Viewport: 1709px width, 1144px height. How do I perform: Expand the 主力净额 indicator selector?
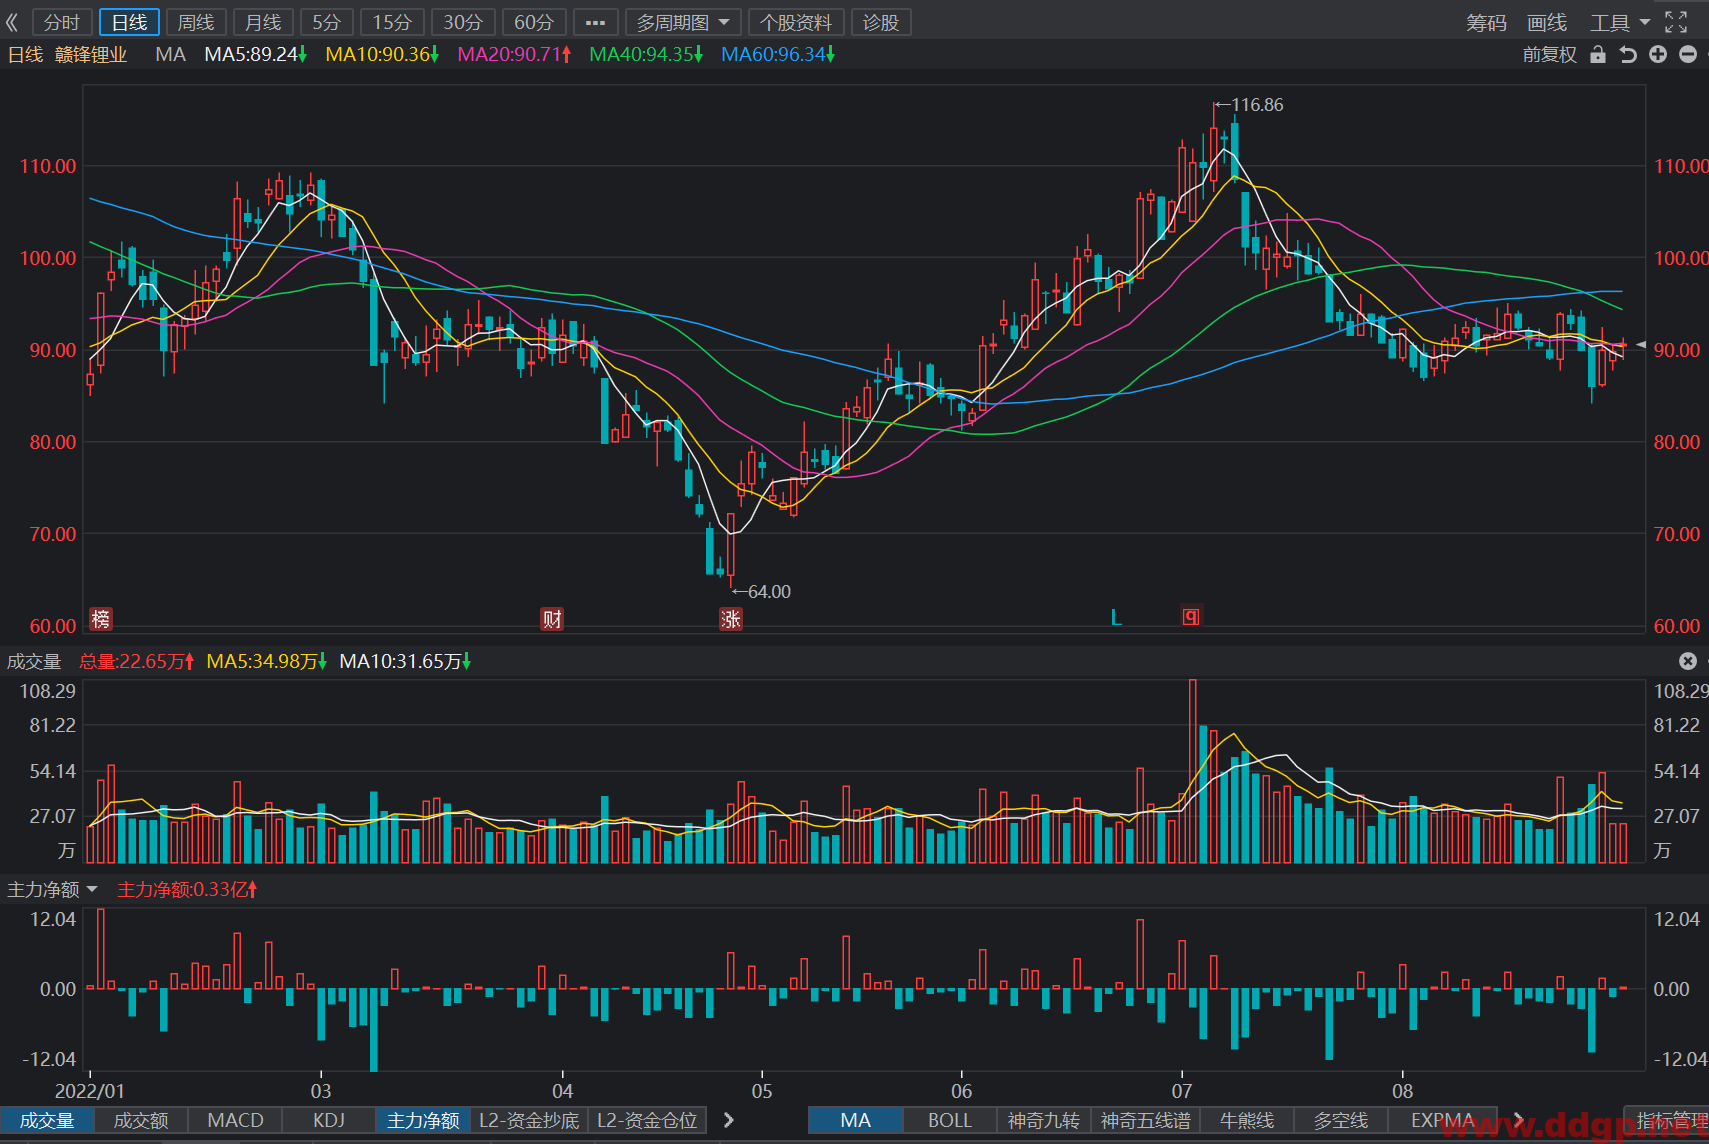(x=52, y=889)
